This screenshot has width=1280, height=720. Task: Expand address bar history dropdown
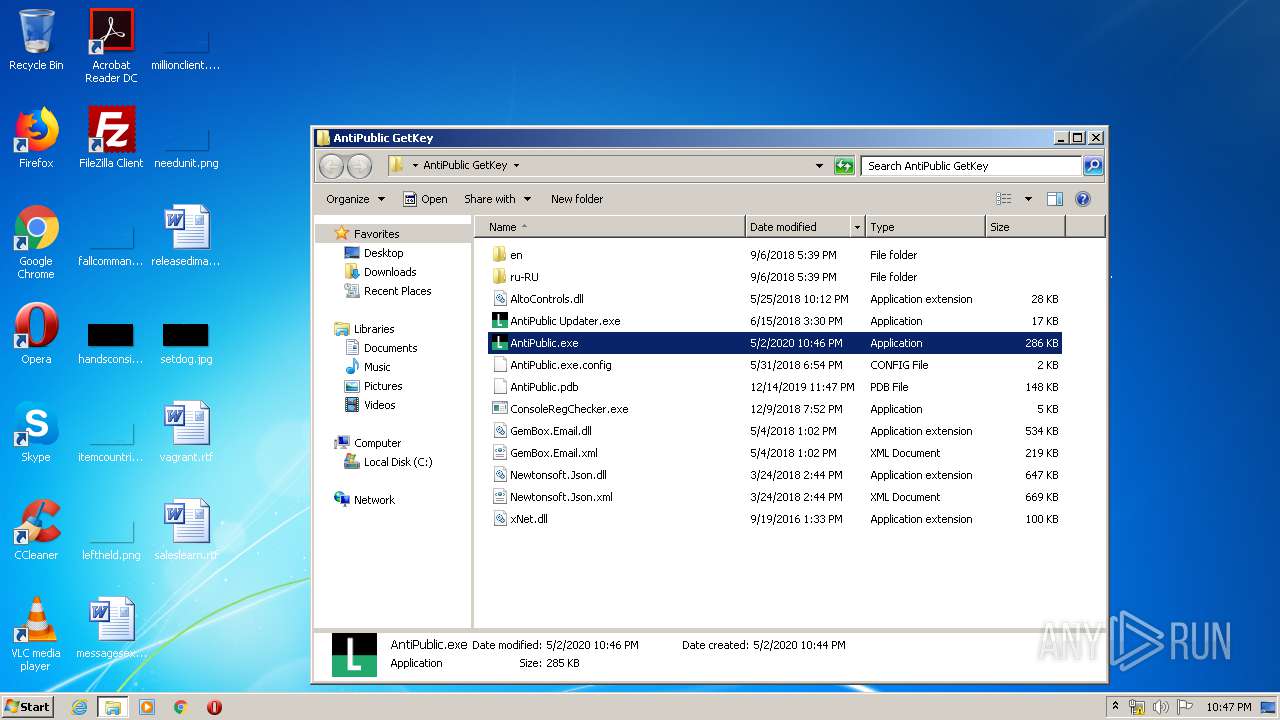(819, 166)
